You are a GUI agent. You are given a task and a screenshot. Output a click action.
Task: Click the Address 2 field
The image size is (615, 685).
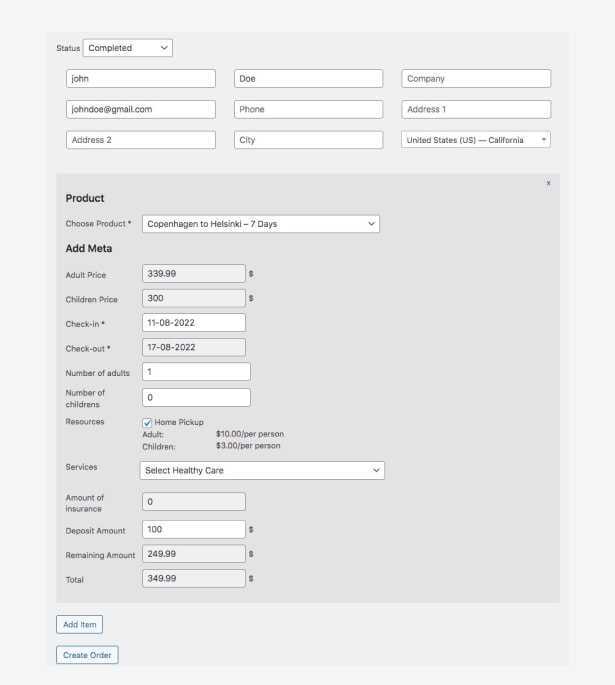(141, 140)
